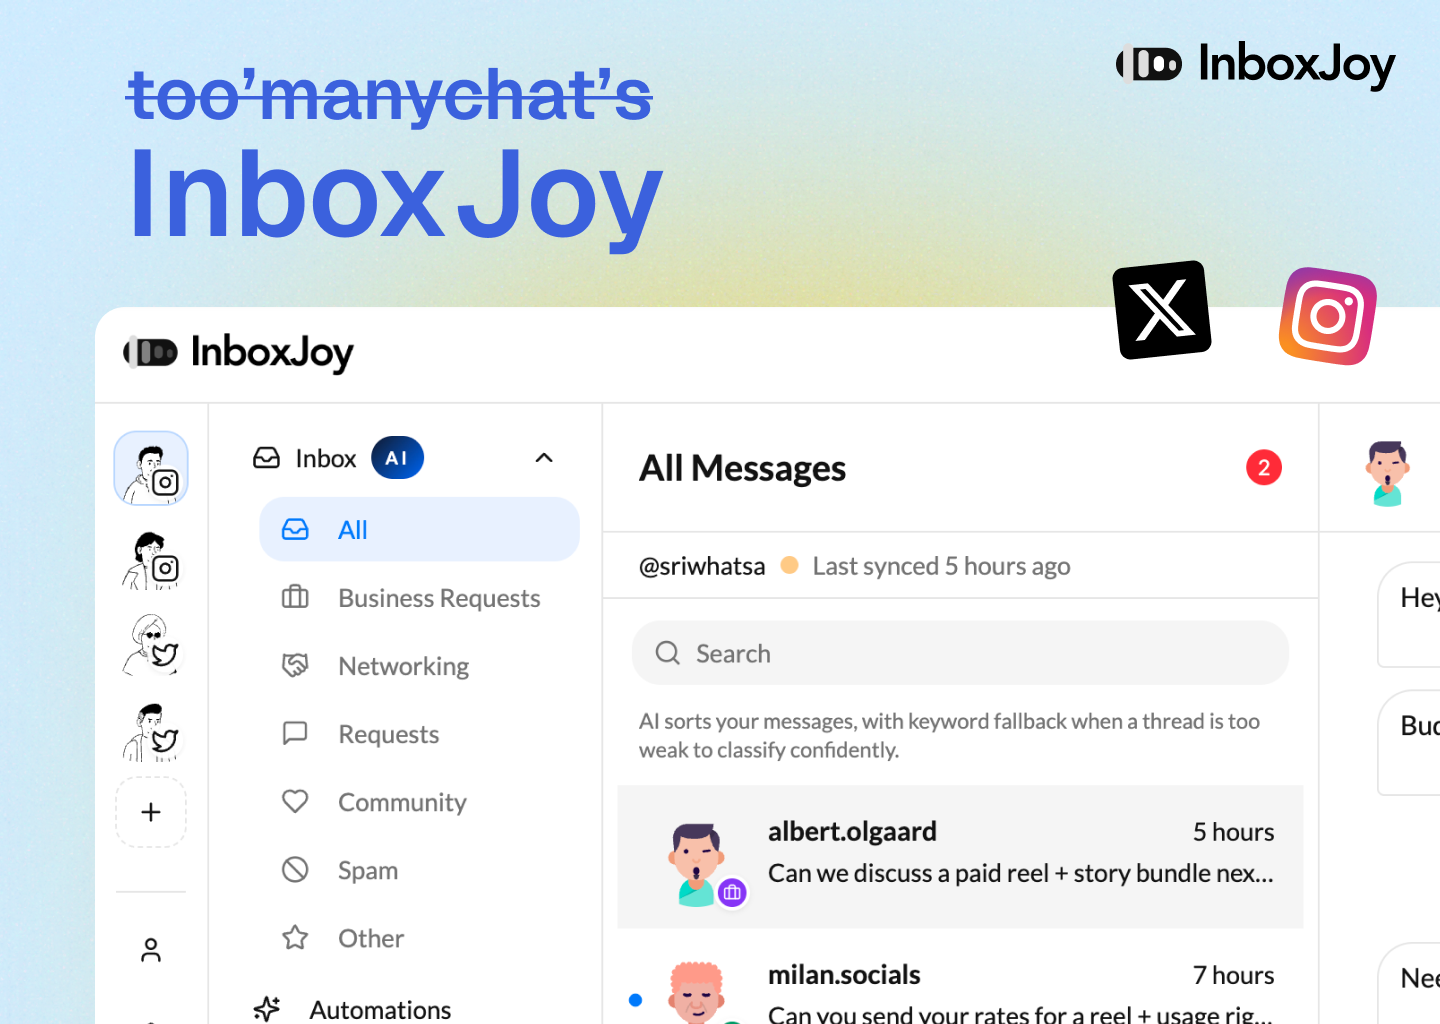Select the All inbox category
Viewport: 1440px width, 1024px height.
[419, 529]
